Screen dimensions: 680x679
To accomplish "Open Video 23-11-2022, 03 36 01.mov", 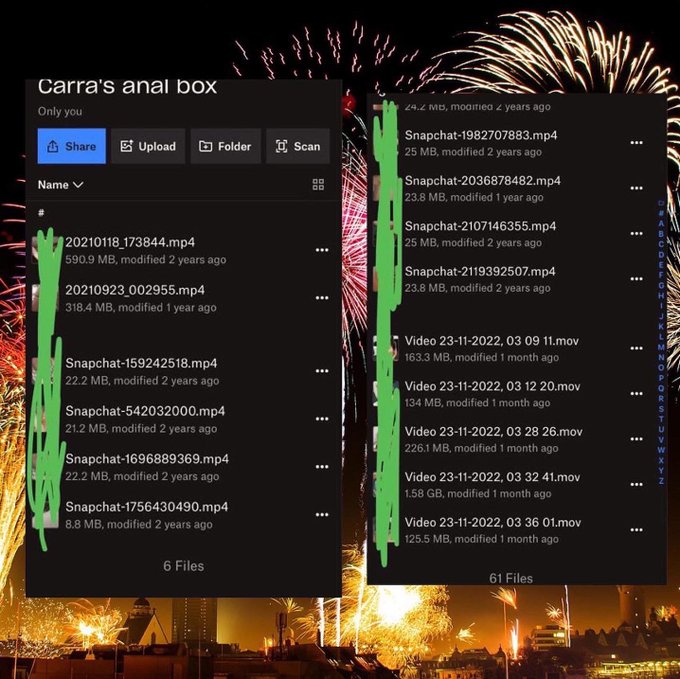I will coord(510,530).
